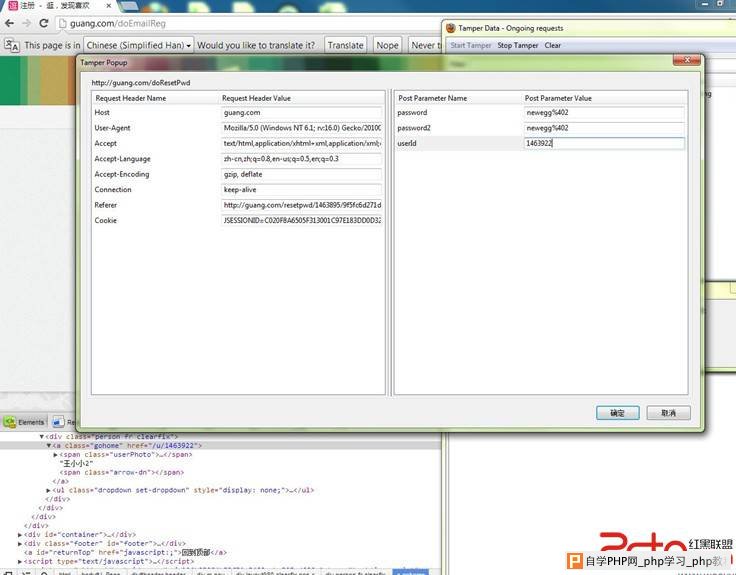Click the browser forward arrow
736x575 pixels.
(26, 23)
